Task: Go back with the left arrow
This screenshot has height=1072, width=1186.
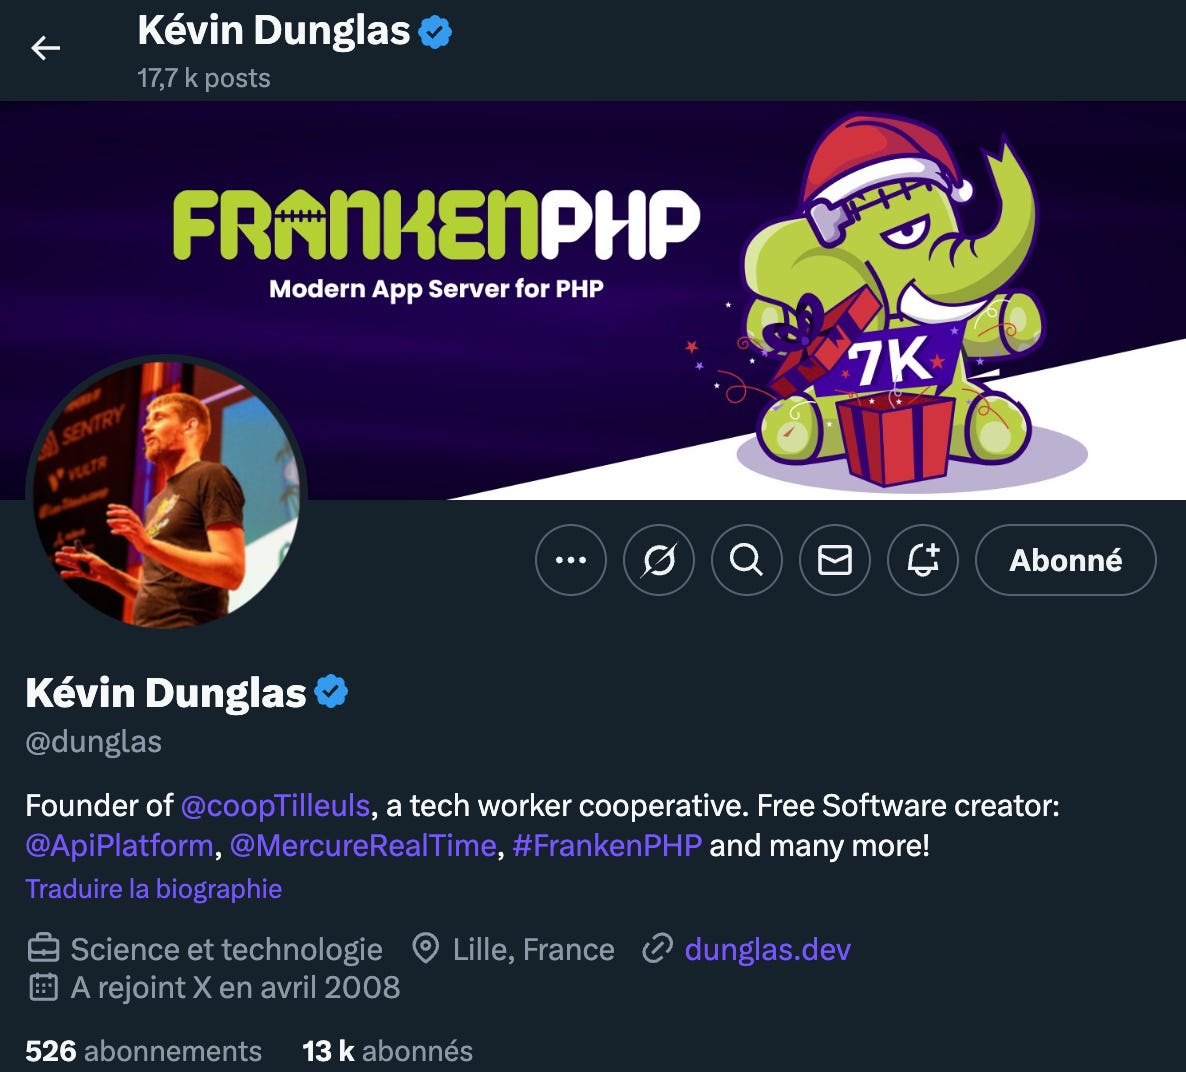Action: 45,48
